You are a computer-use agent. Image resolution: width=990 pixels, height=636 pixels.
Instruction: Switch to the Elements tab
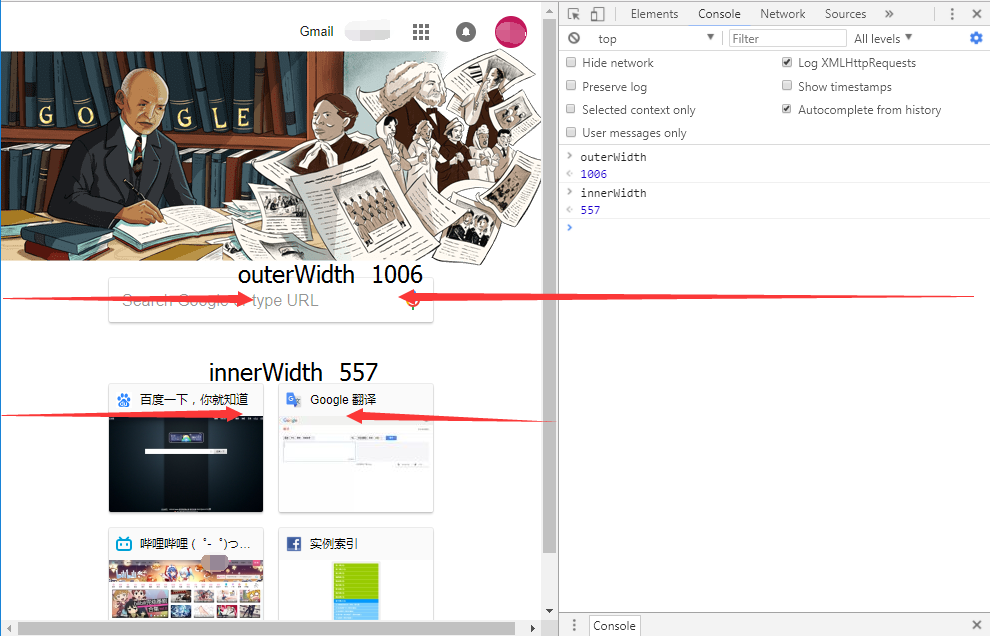(x=654, y=14)
